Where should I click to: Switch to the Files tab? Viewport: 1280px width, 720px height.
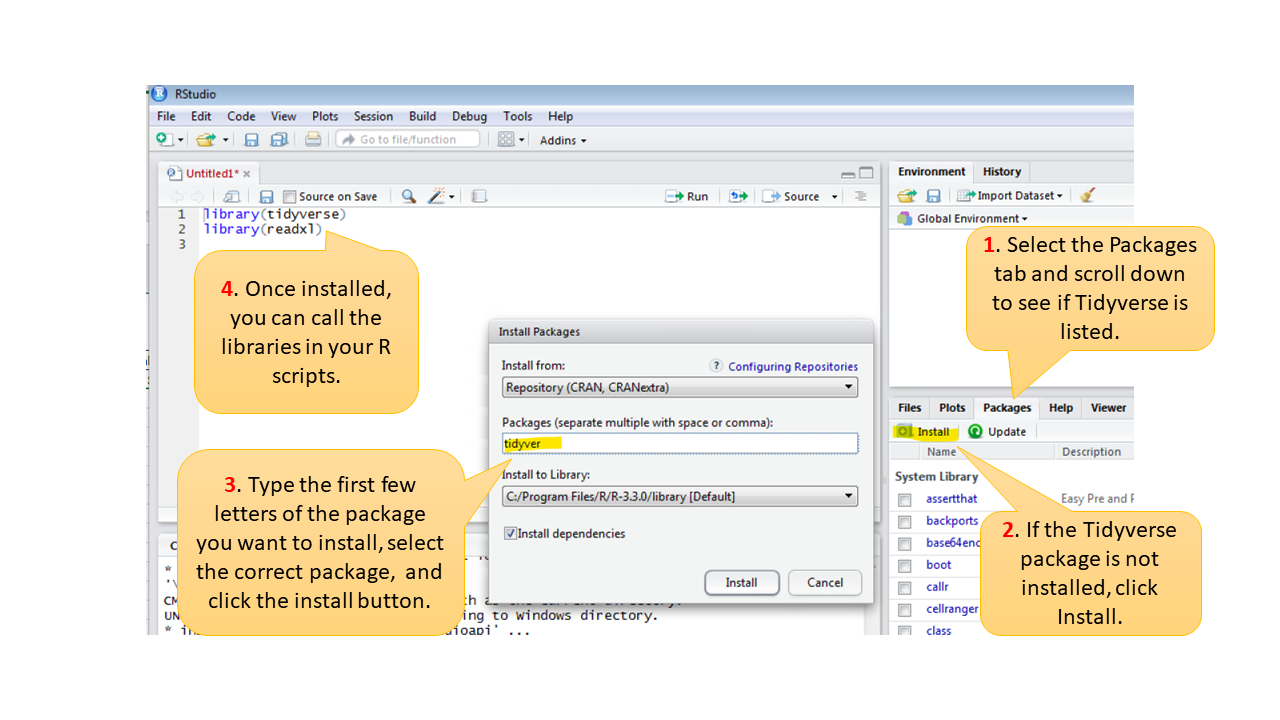coord(910,408)
